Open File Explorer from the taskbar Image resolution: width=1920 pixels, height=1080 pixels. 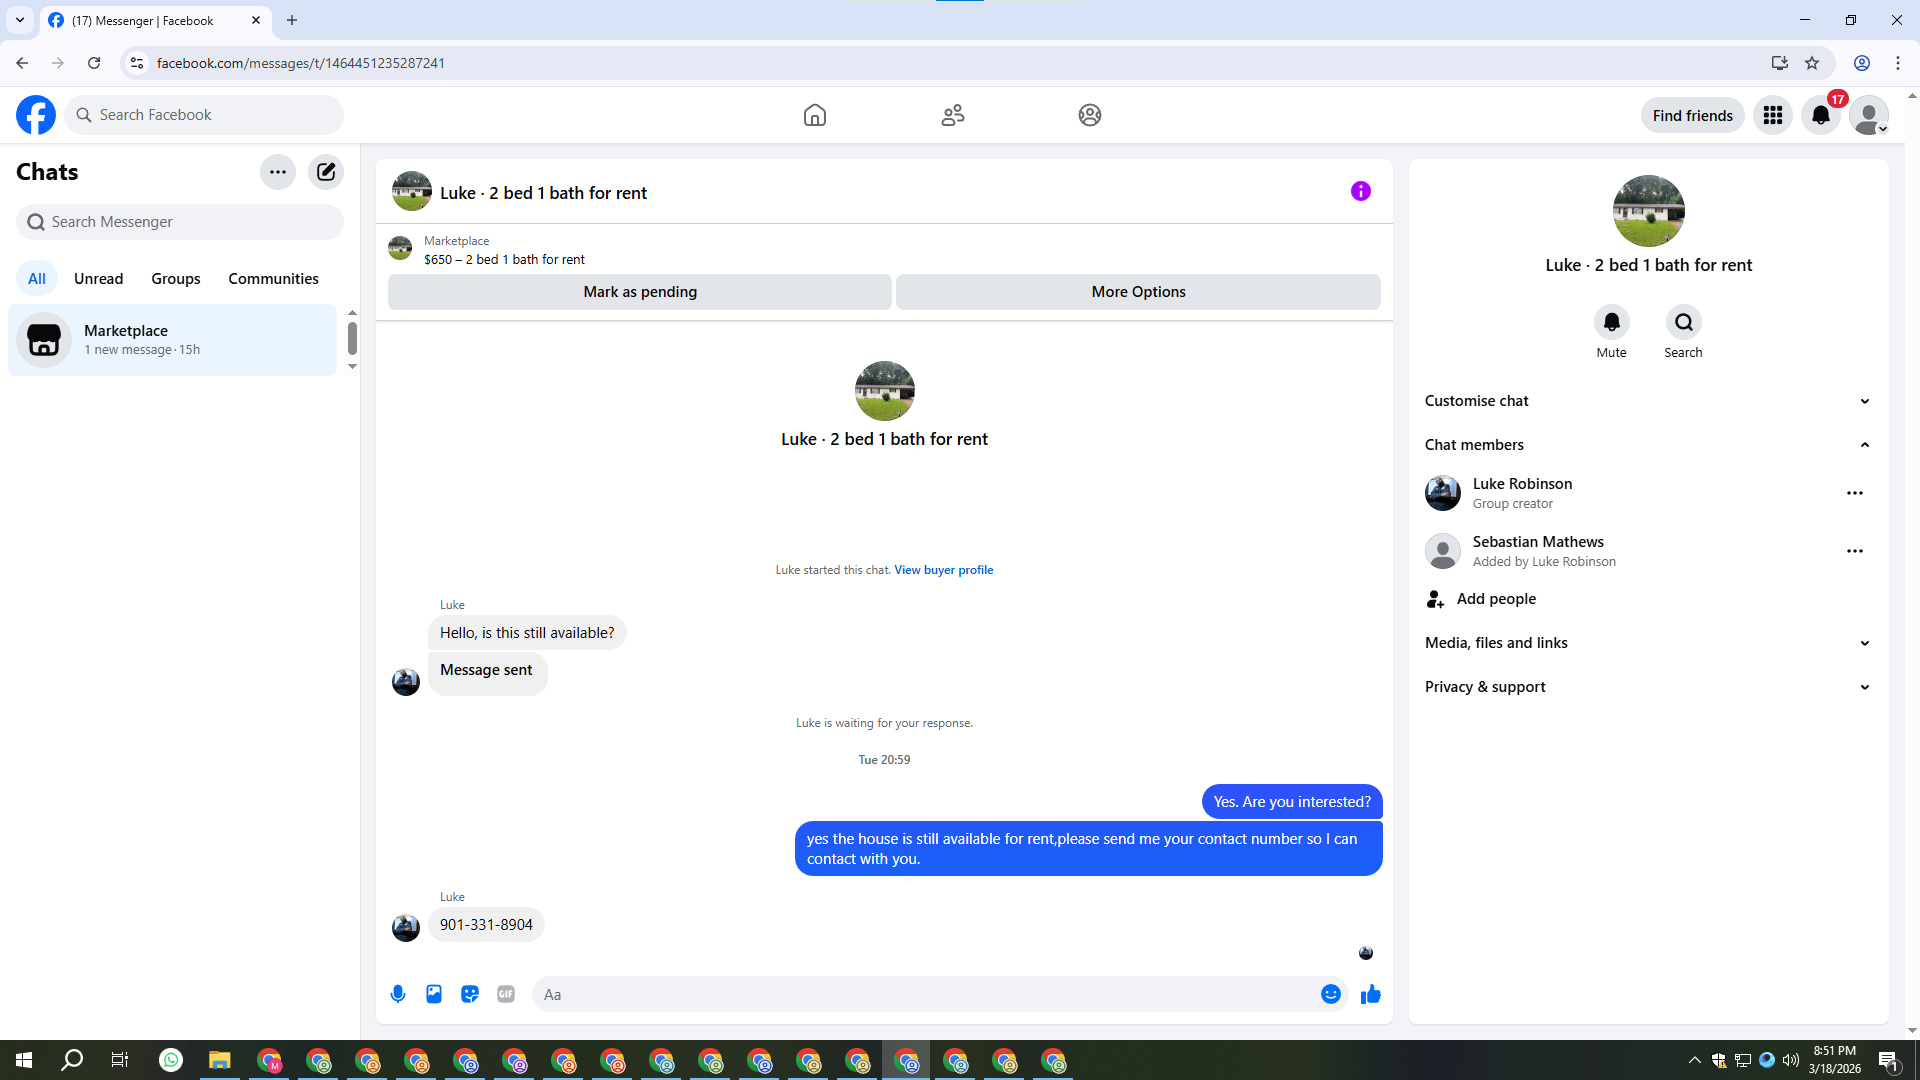[219, 1060]
